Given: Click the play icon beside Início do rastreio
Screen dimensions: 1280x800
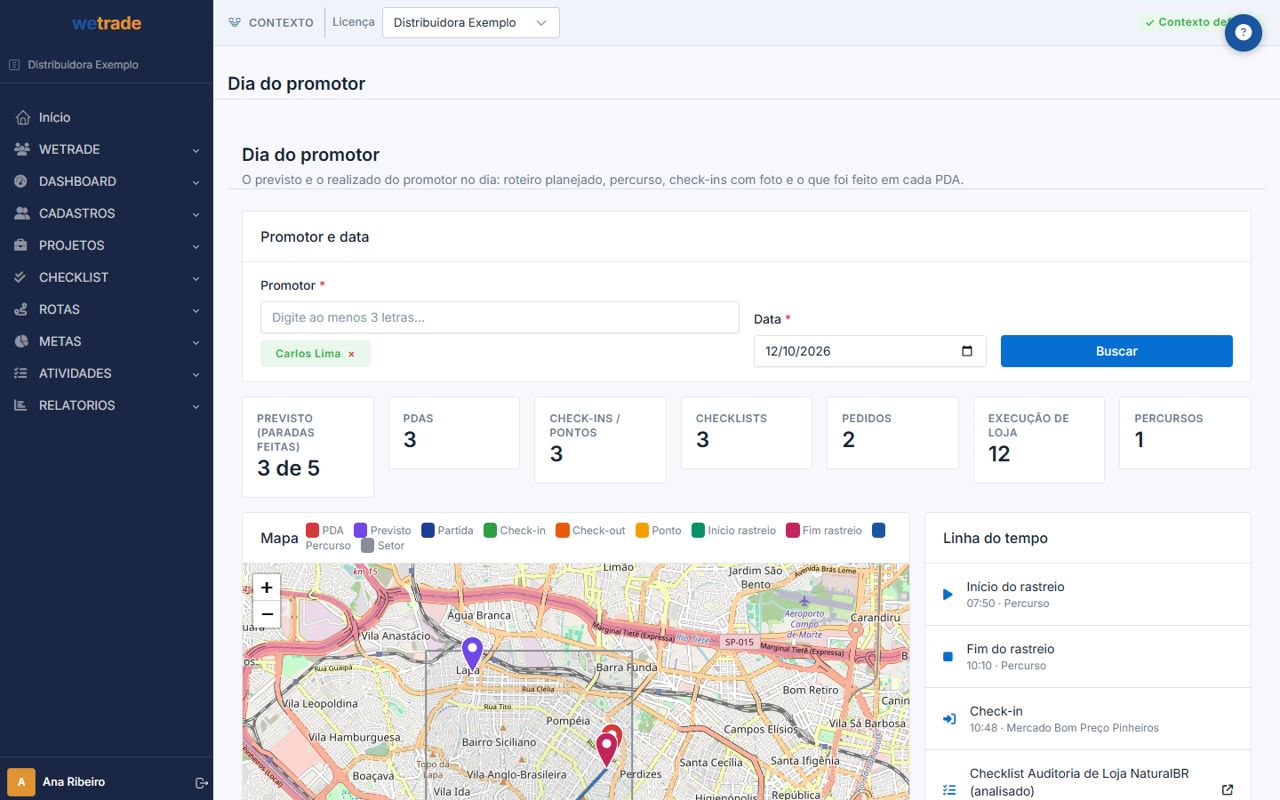Looking at the screenshot, I should 948,595.
